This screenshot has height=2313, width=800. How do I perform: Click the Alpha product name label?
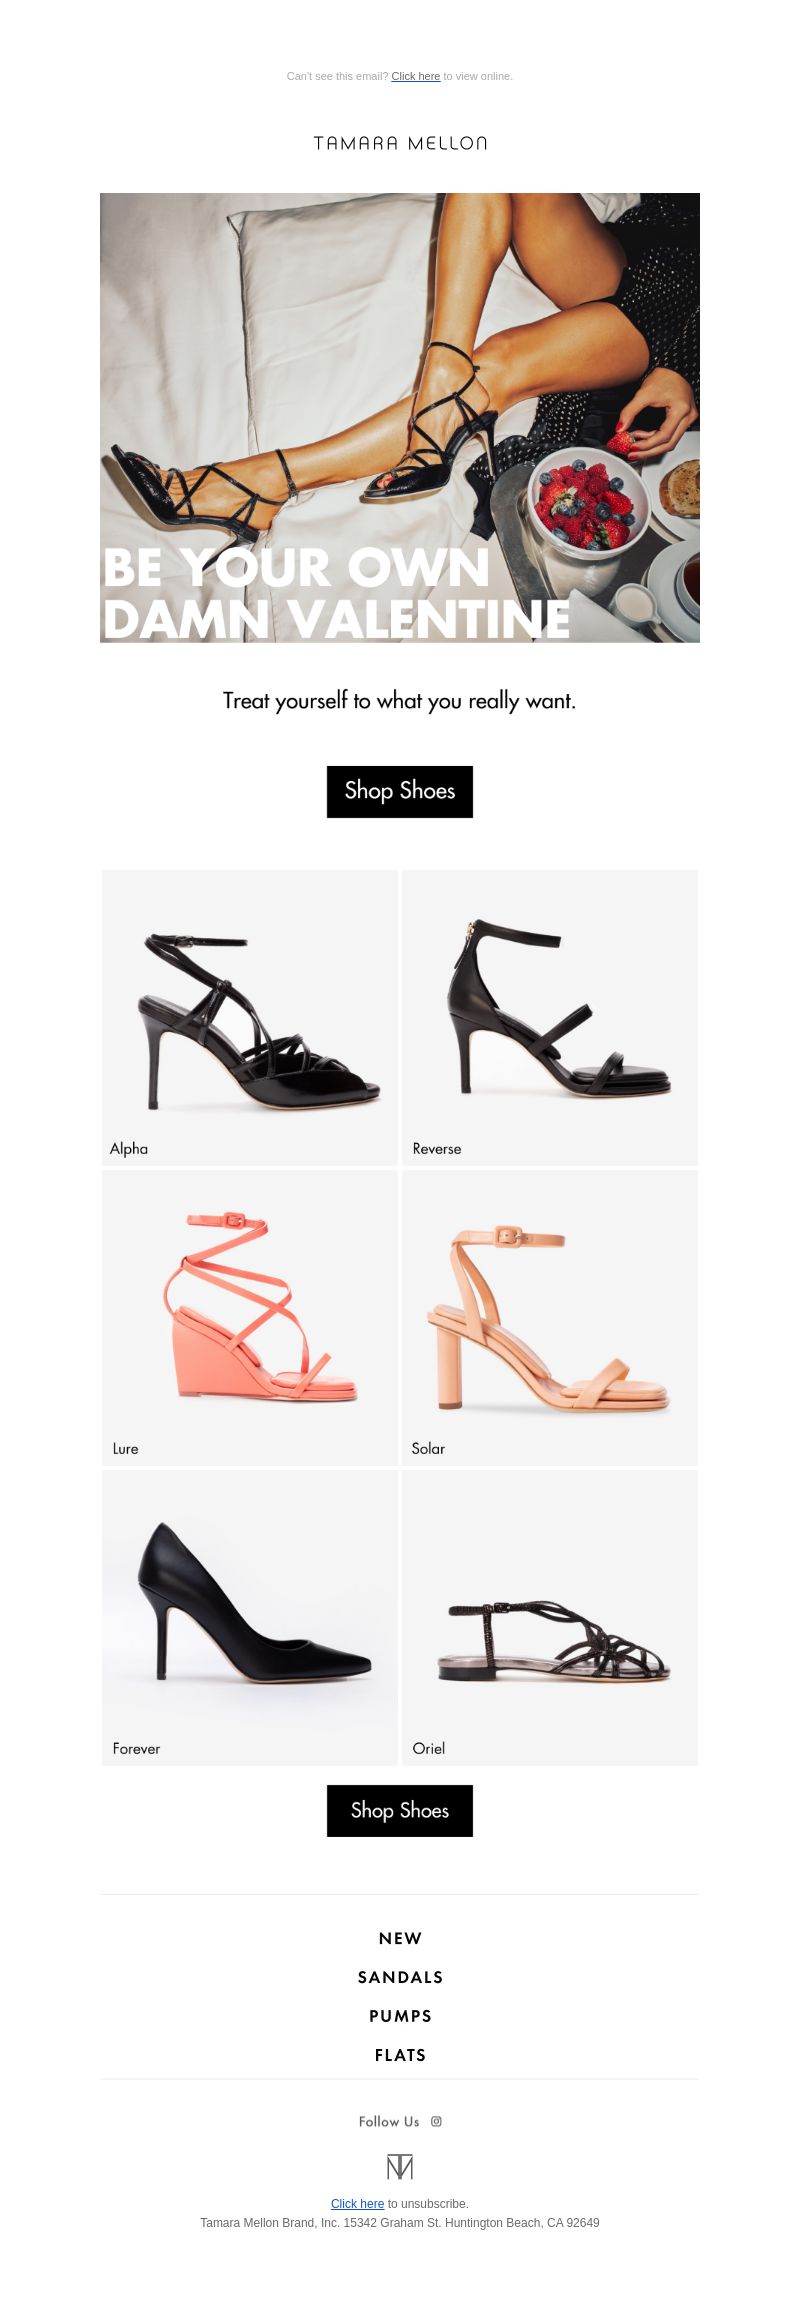coord(129,1148)
